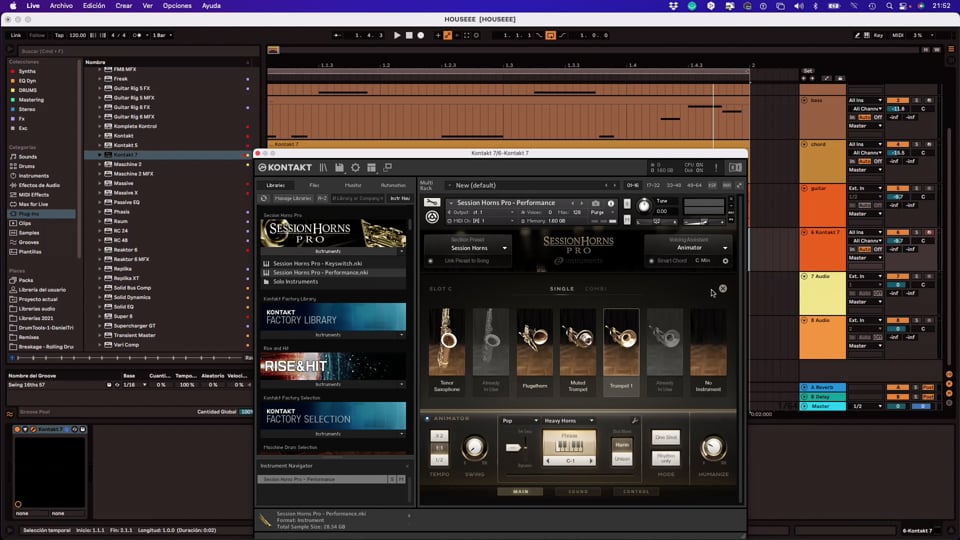Open macOS Spotlight search icon
This screenshot has height=540, width=960.
point(889,6)
